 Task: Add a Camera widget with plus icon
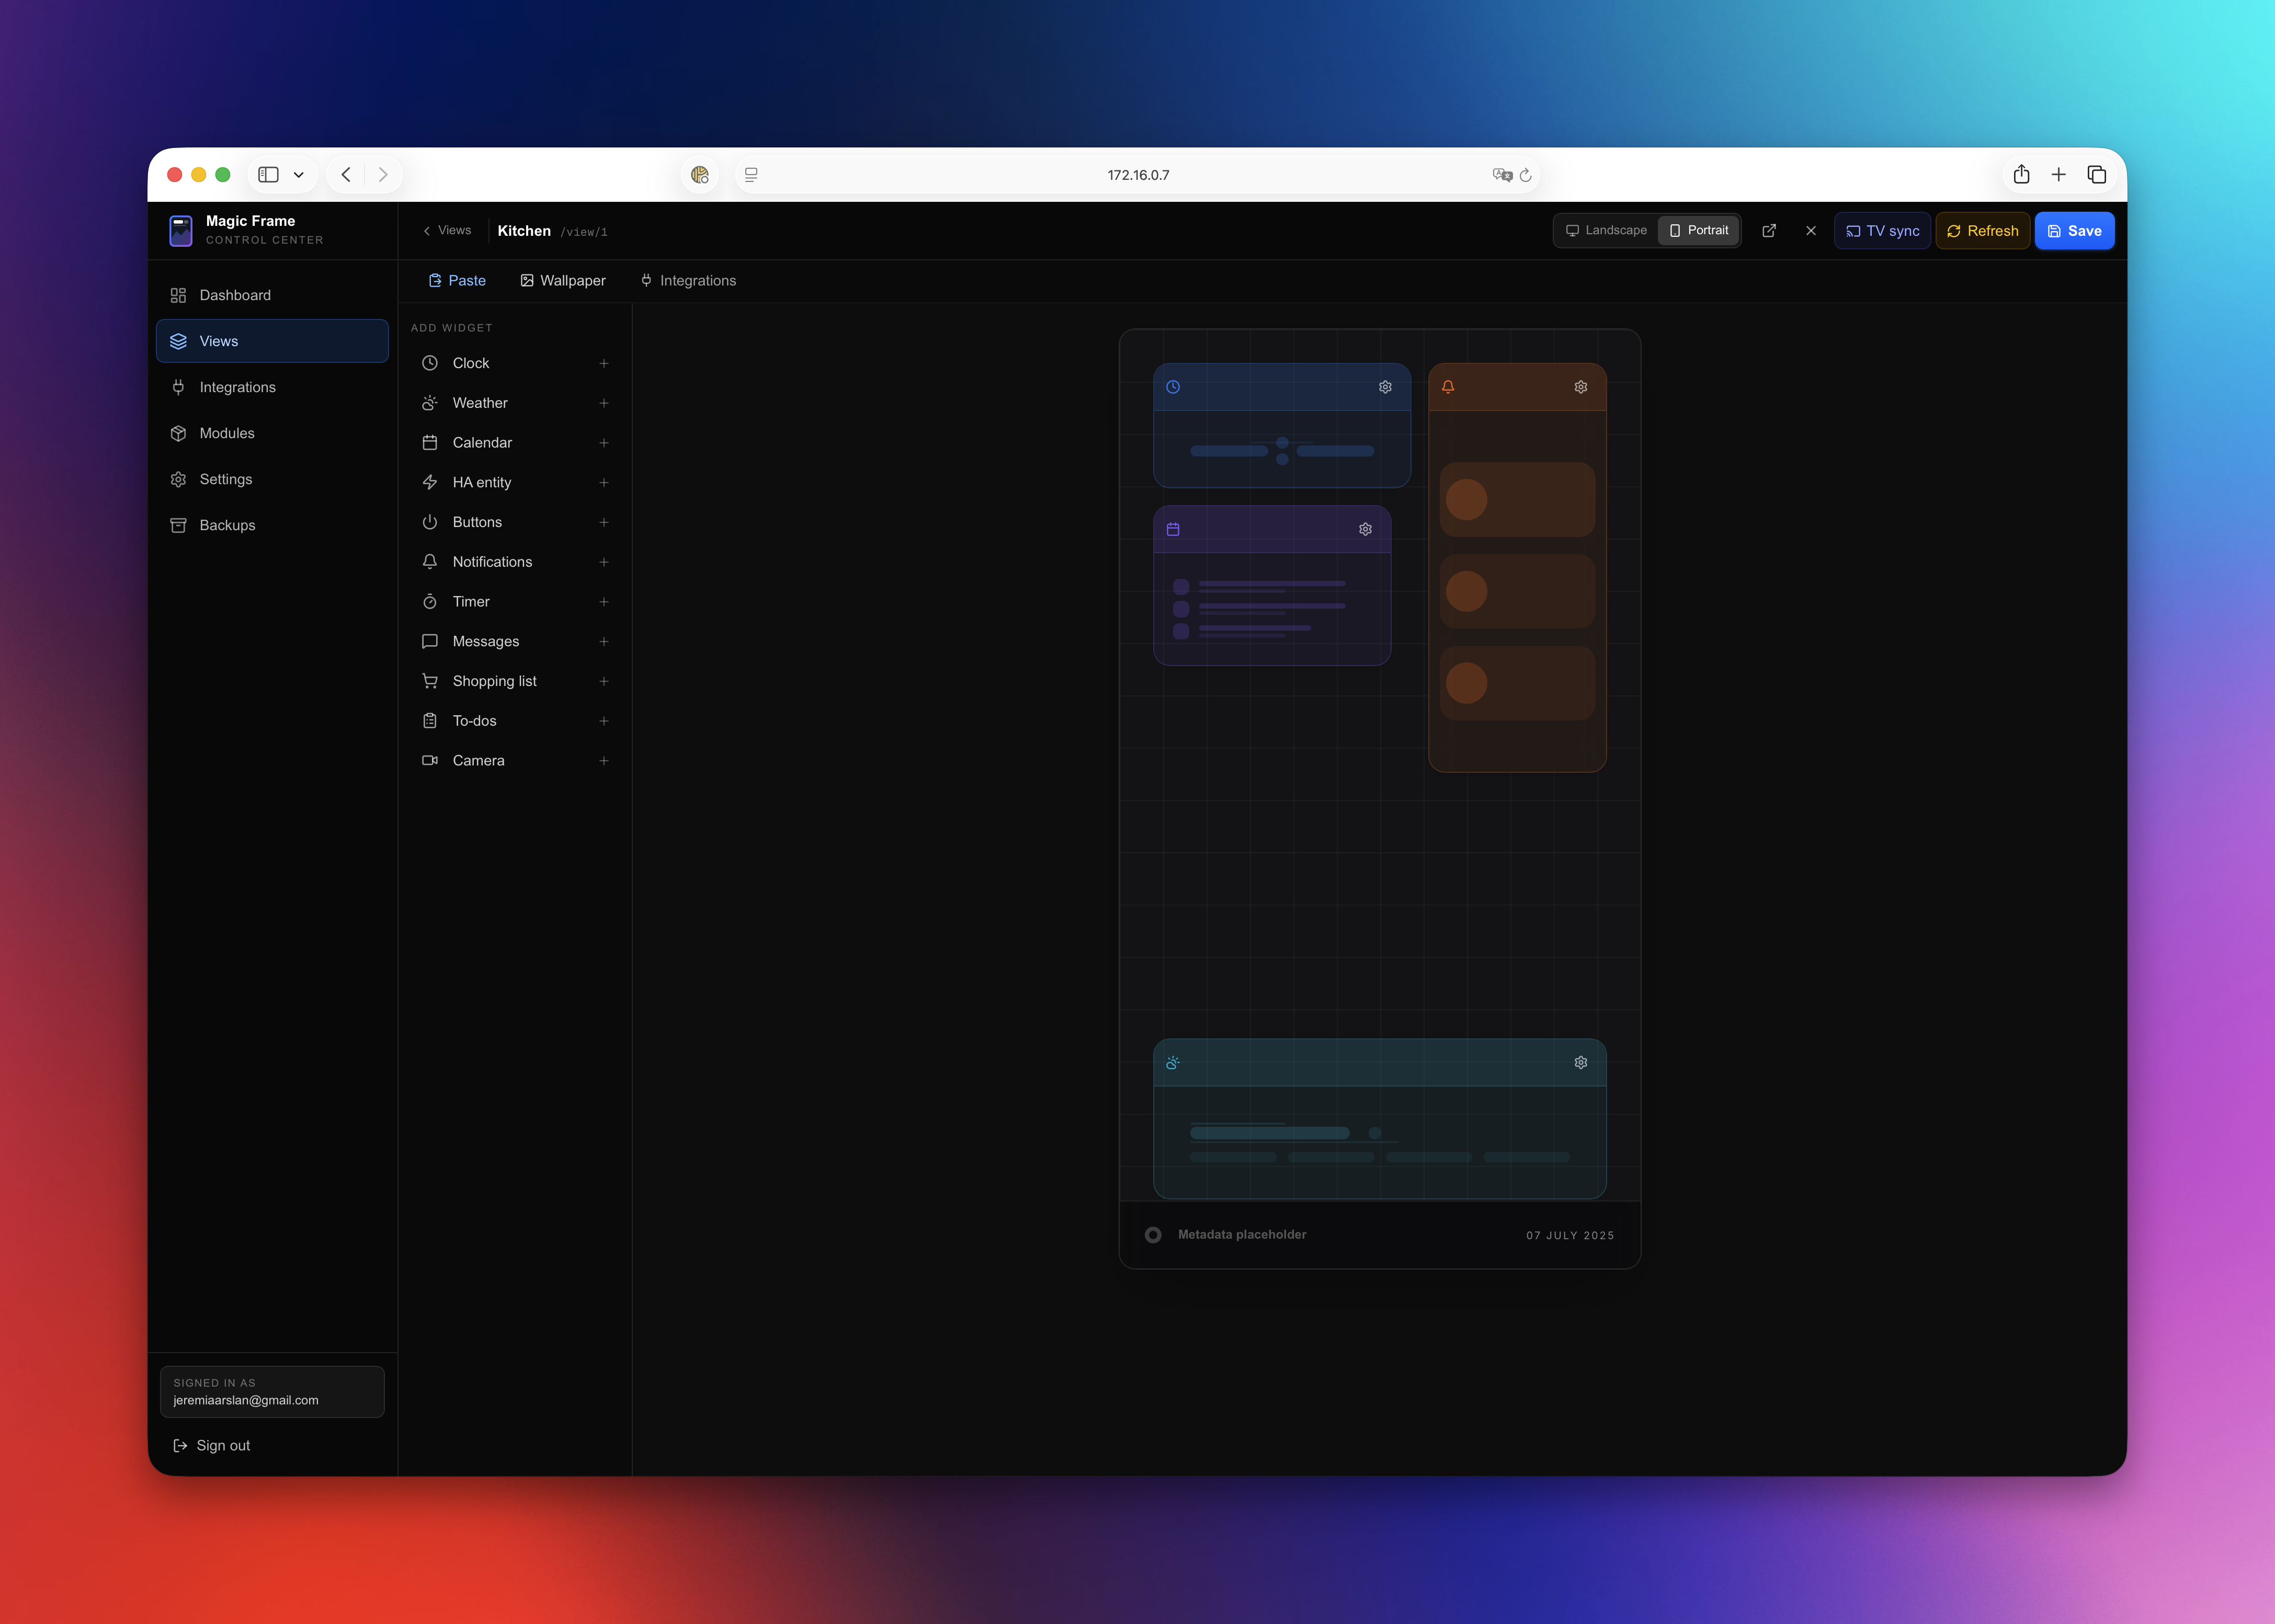click(x=604, y=761)
